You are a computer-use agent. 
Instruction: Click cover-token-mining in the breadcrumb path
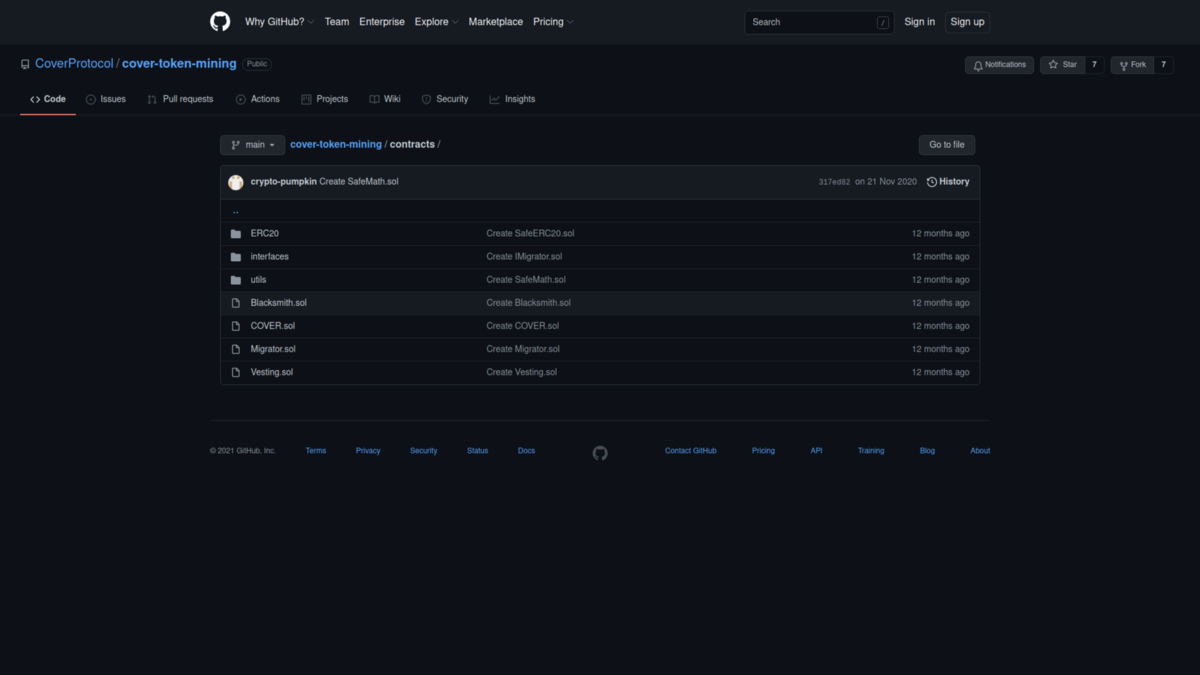click(x=336, y=145)
